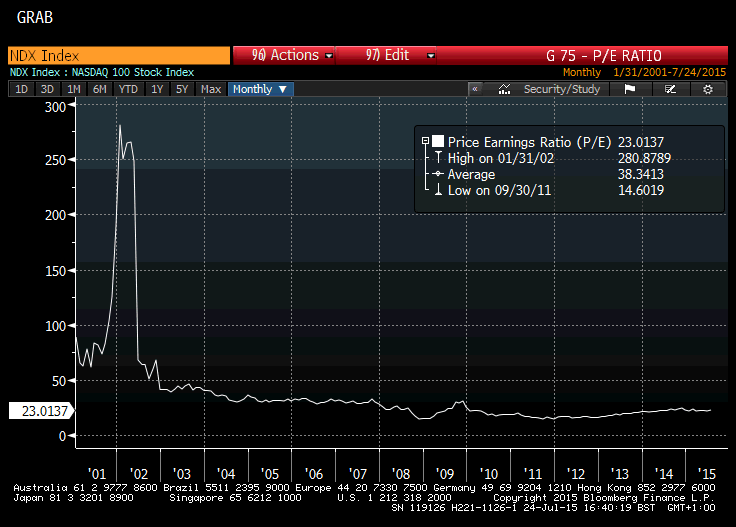
Task: Click the Low marker icon in legend
Action: coord(438,190)
